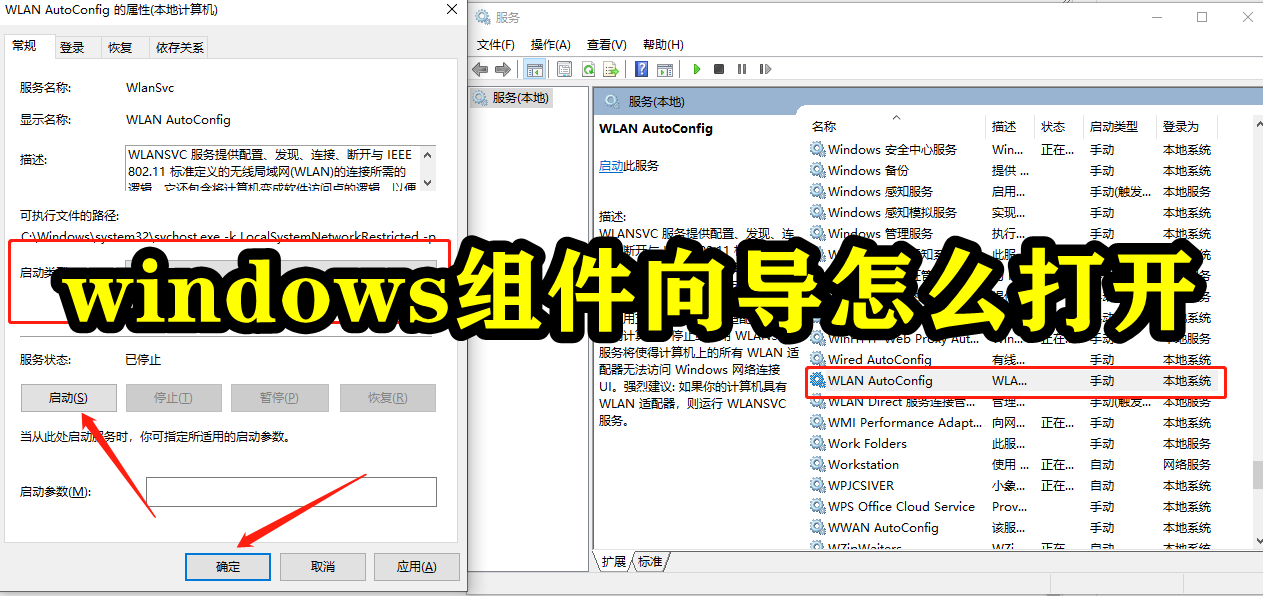
Task: Click gear icon of WPJCSIVER row
Action: pyautogui.click(x=818, y=485)
